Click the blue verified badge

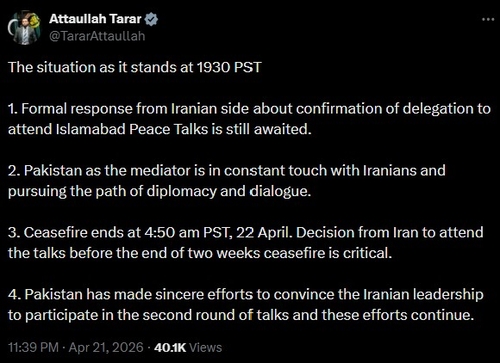152,19
